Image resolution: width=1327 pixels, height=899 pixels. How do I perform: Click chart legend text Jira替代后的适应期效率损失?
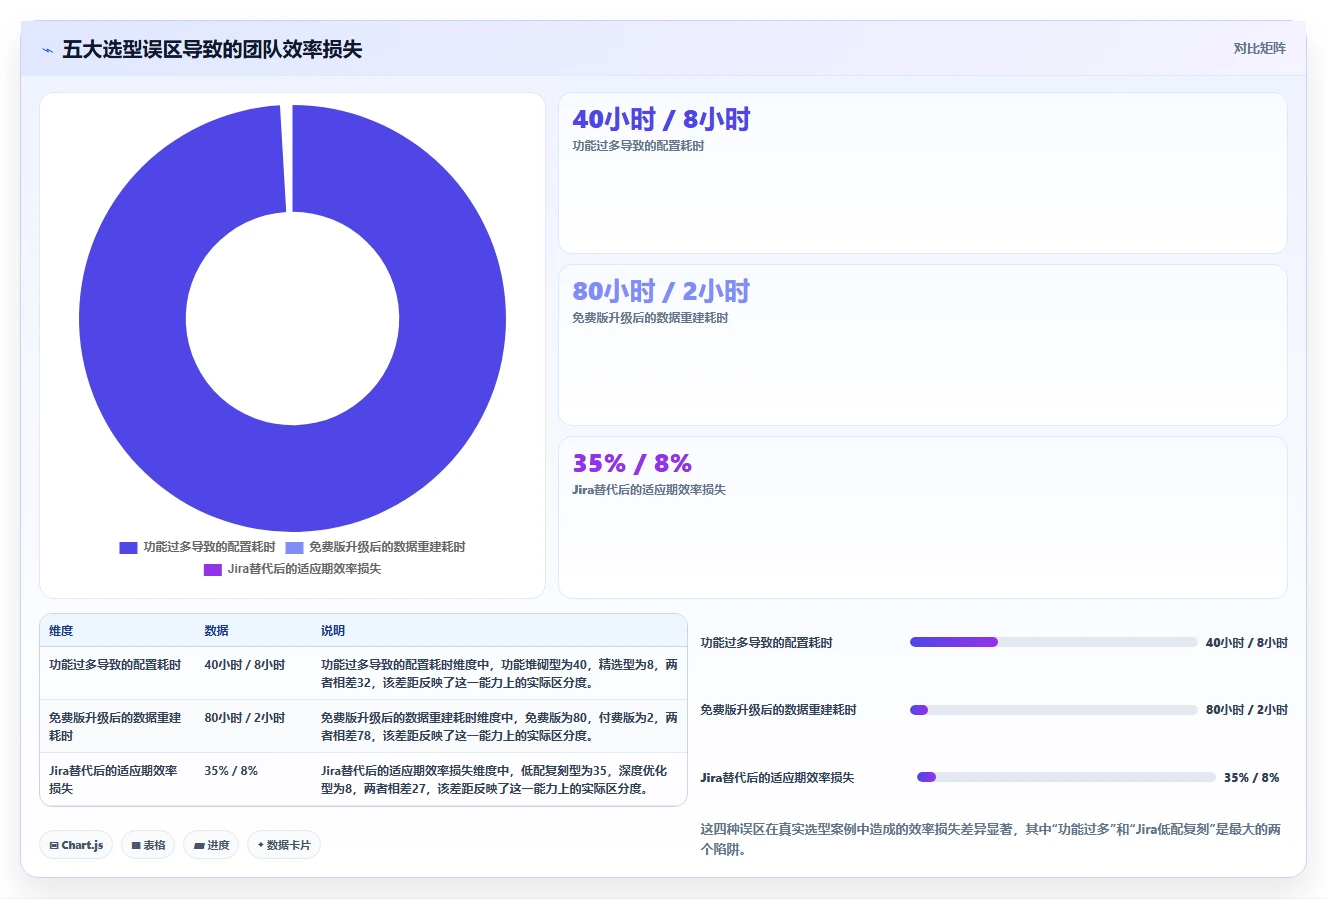(304, 569)
